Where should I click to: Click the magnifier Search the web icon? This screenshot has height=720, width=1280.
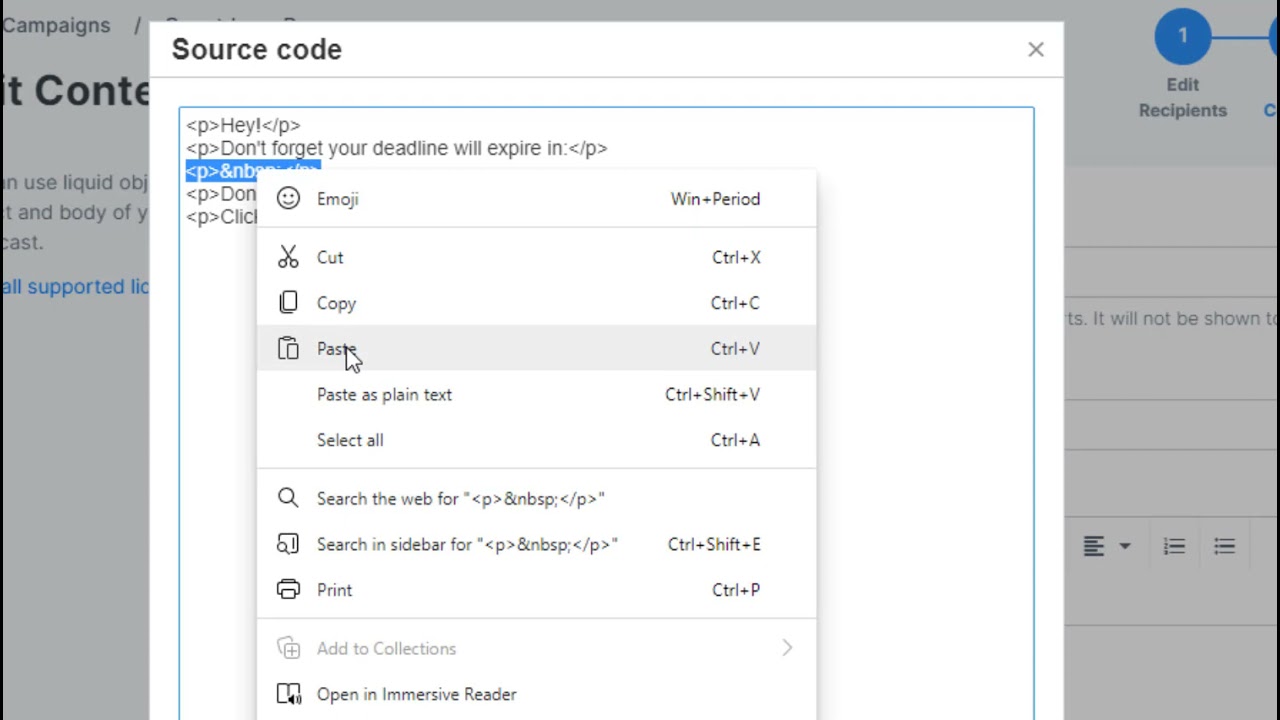pos(288,498)
